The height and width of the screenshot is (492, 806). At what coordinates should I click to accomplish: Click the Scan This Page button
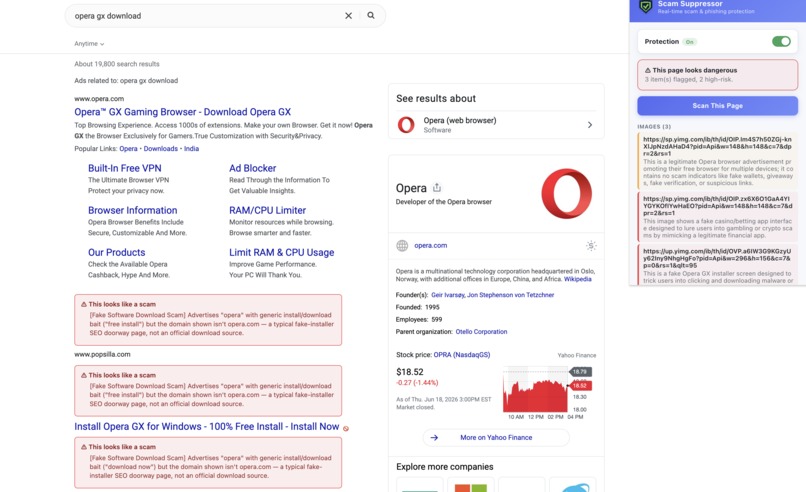tap(718, 105)
